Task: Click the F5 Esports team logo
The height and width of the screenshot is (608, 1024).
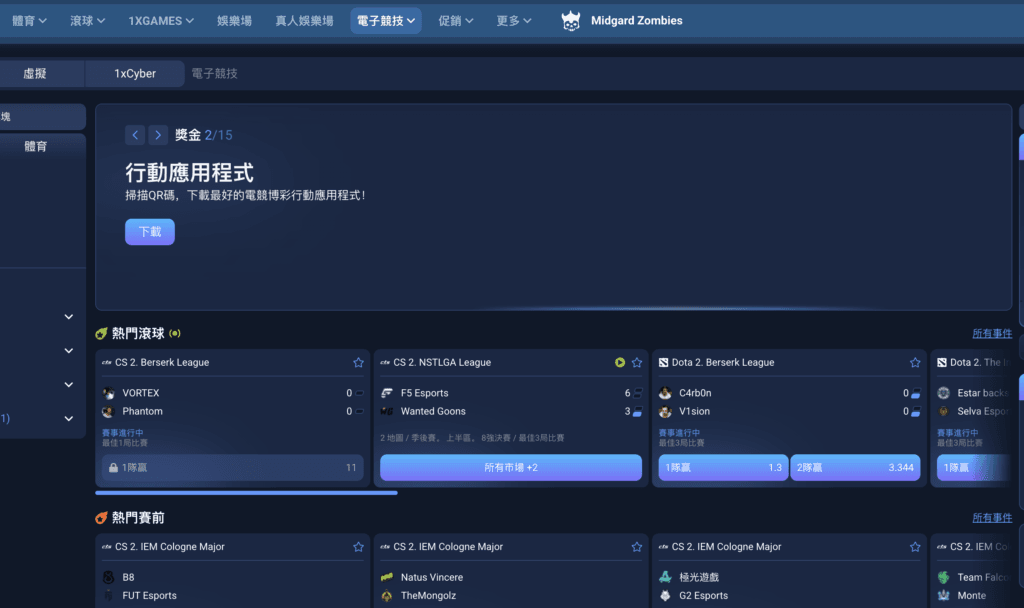Action: tap(387, 393)
